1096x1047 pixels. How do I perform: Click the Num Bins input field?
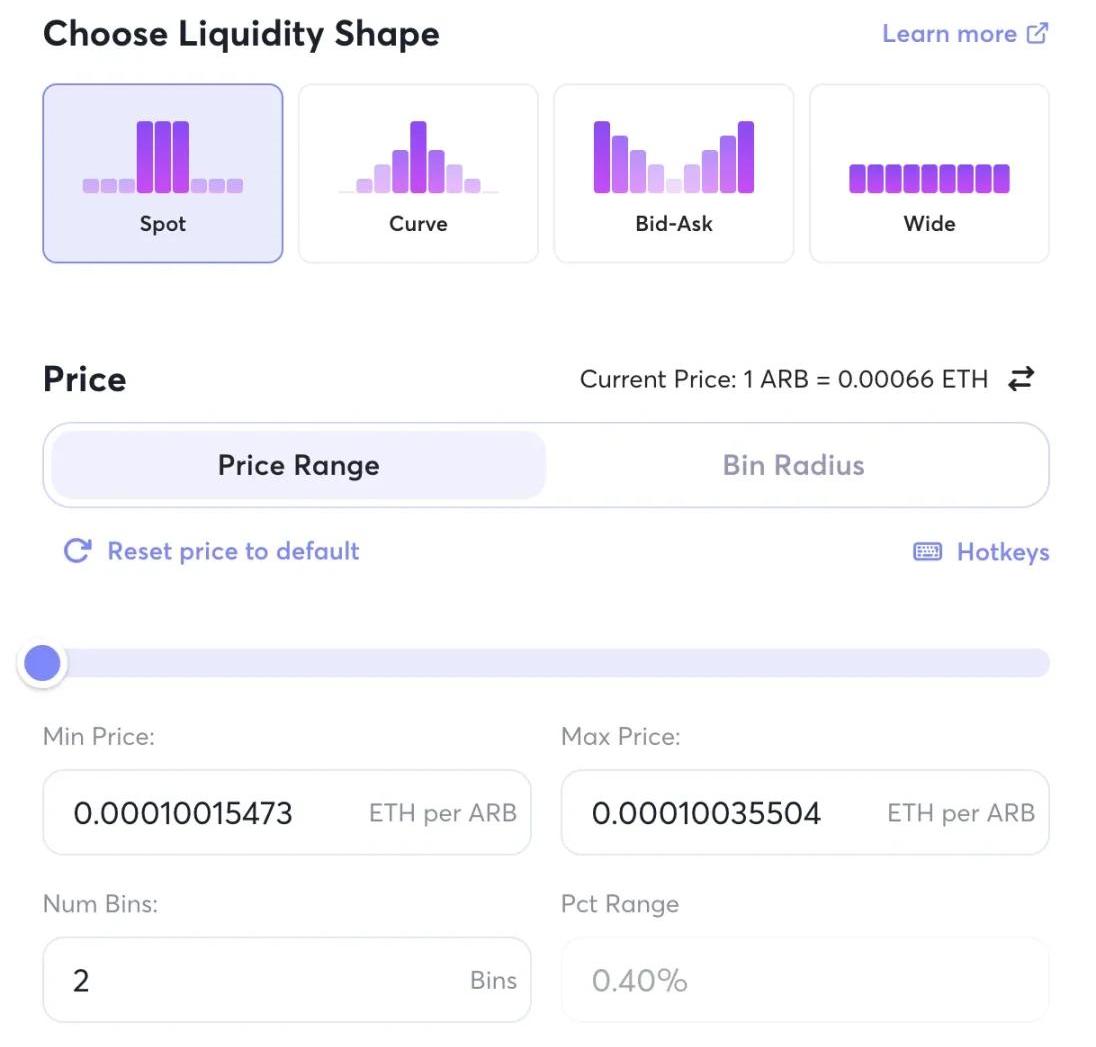point(260,980)
